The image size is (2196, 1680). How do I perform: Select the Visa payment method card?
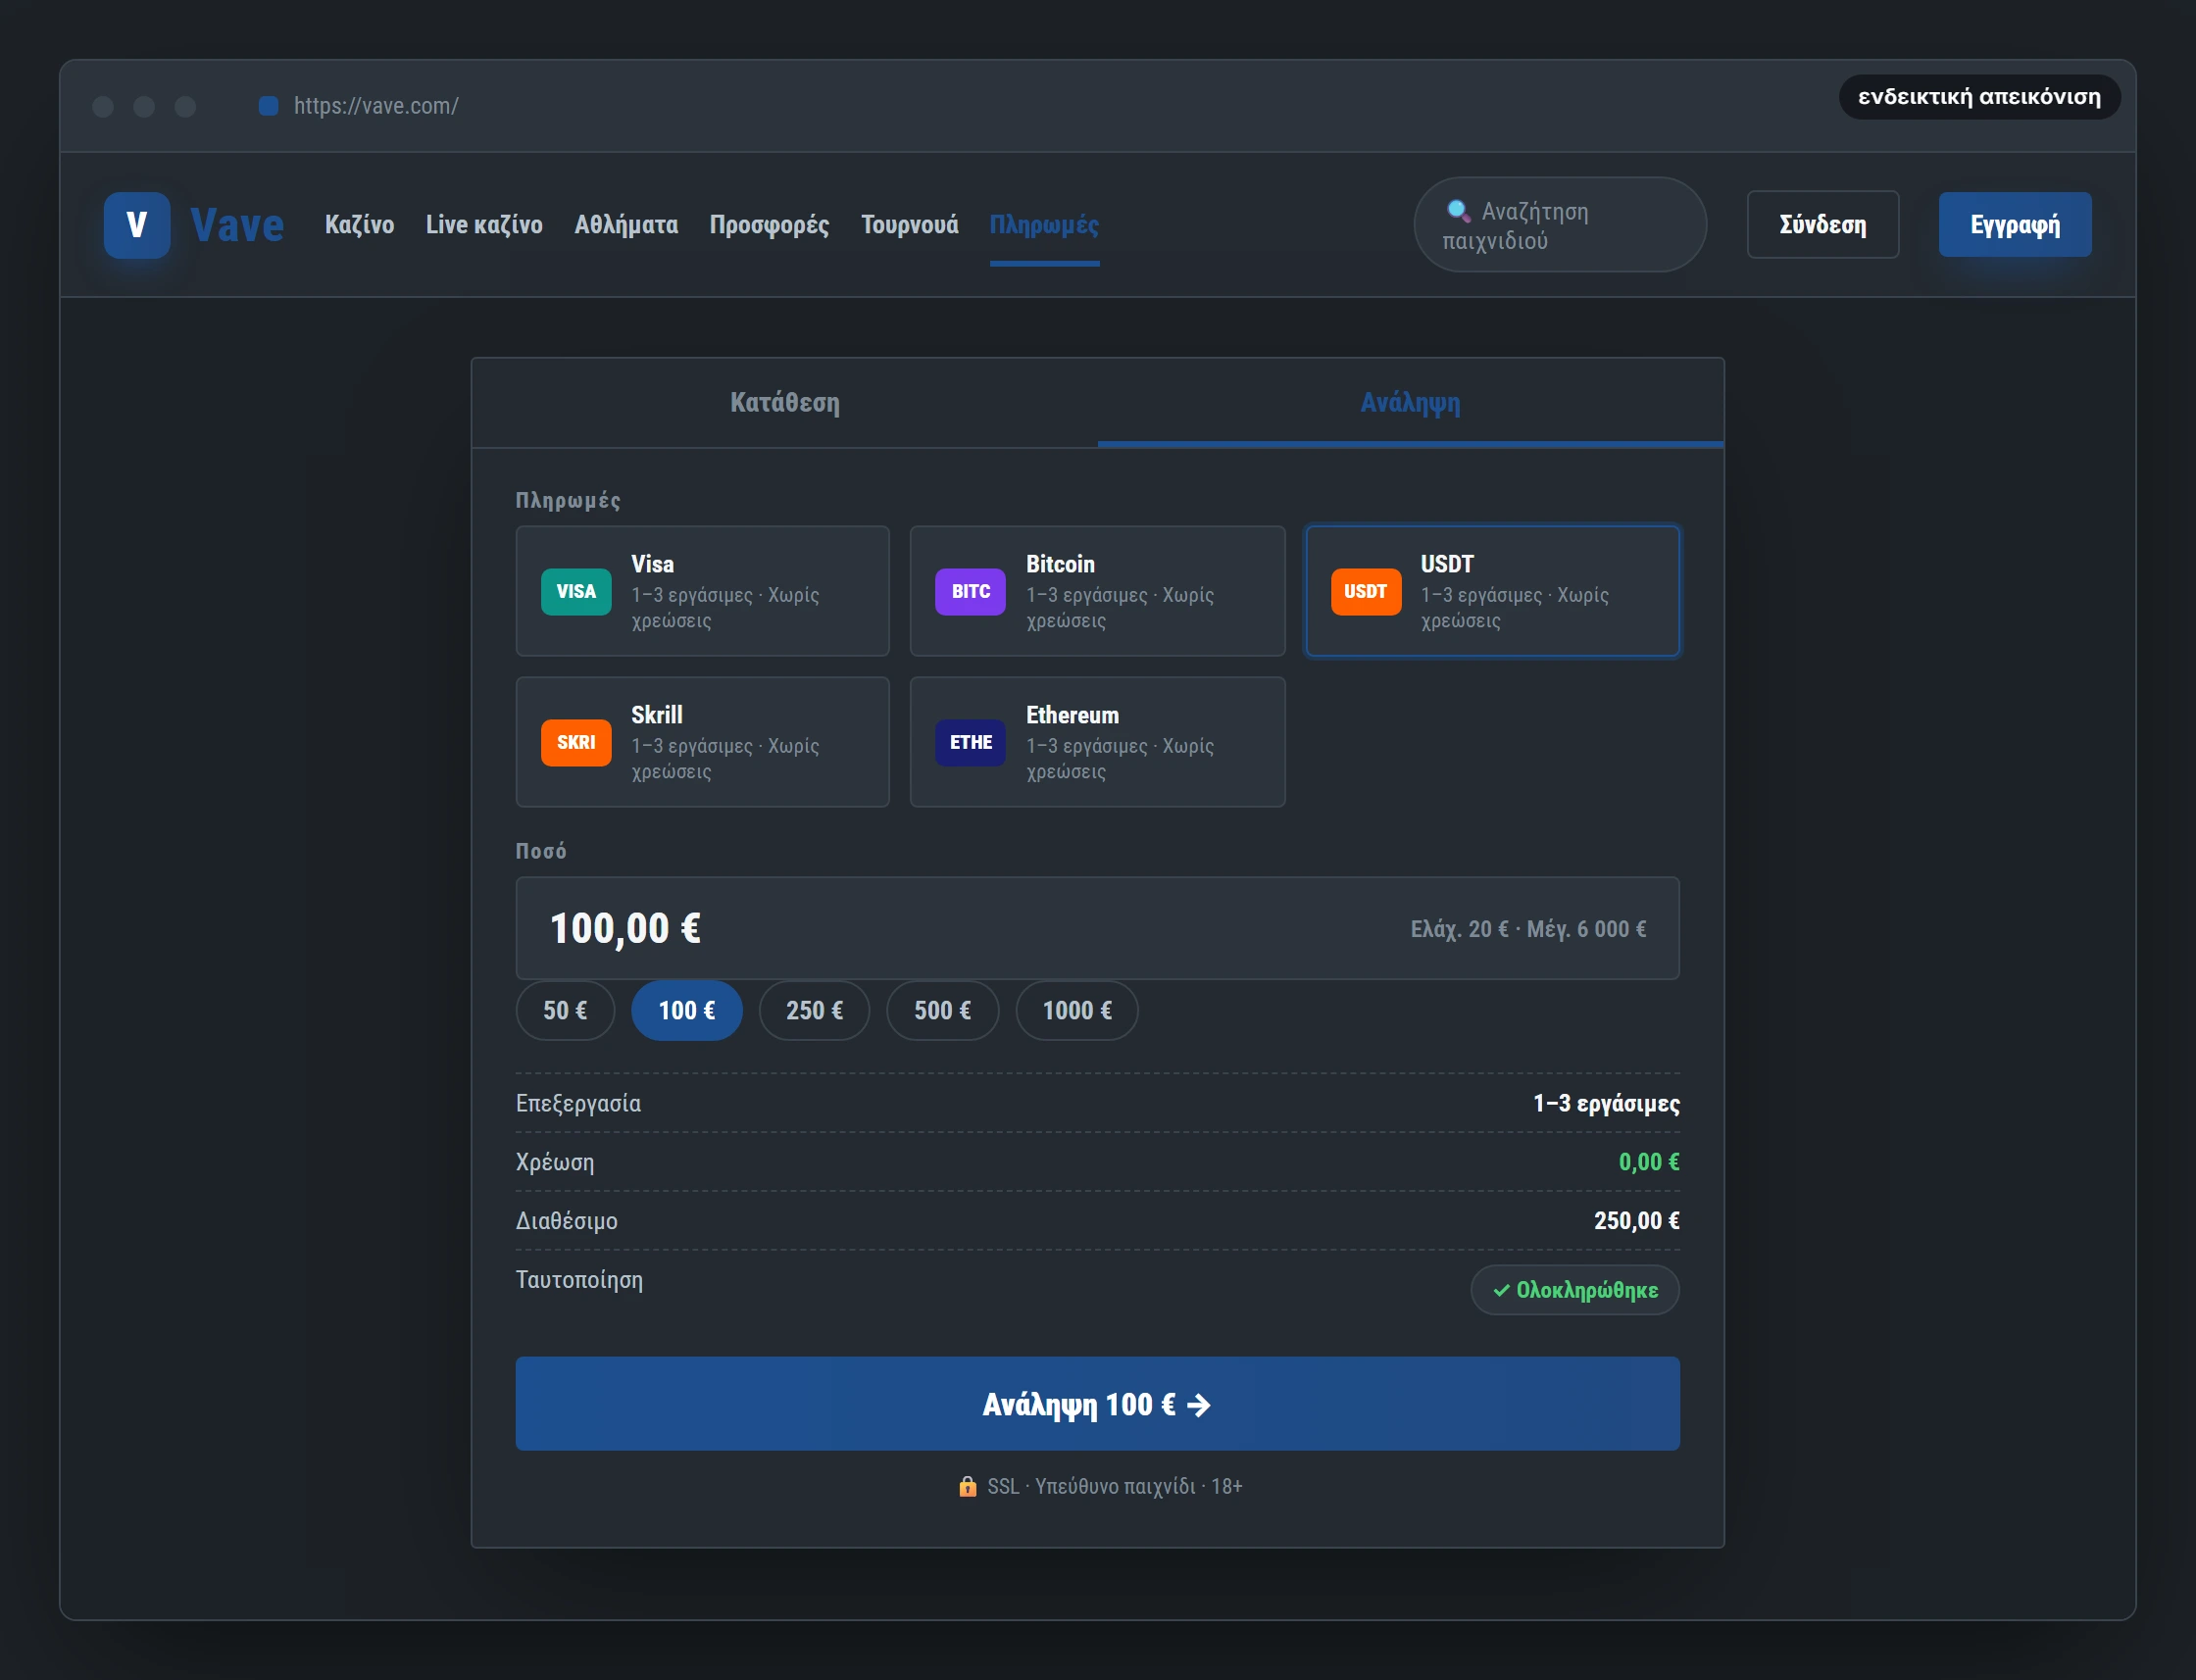702,591
